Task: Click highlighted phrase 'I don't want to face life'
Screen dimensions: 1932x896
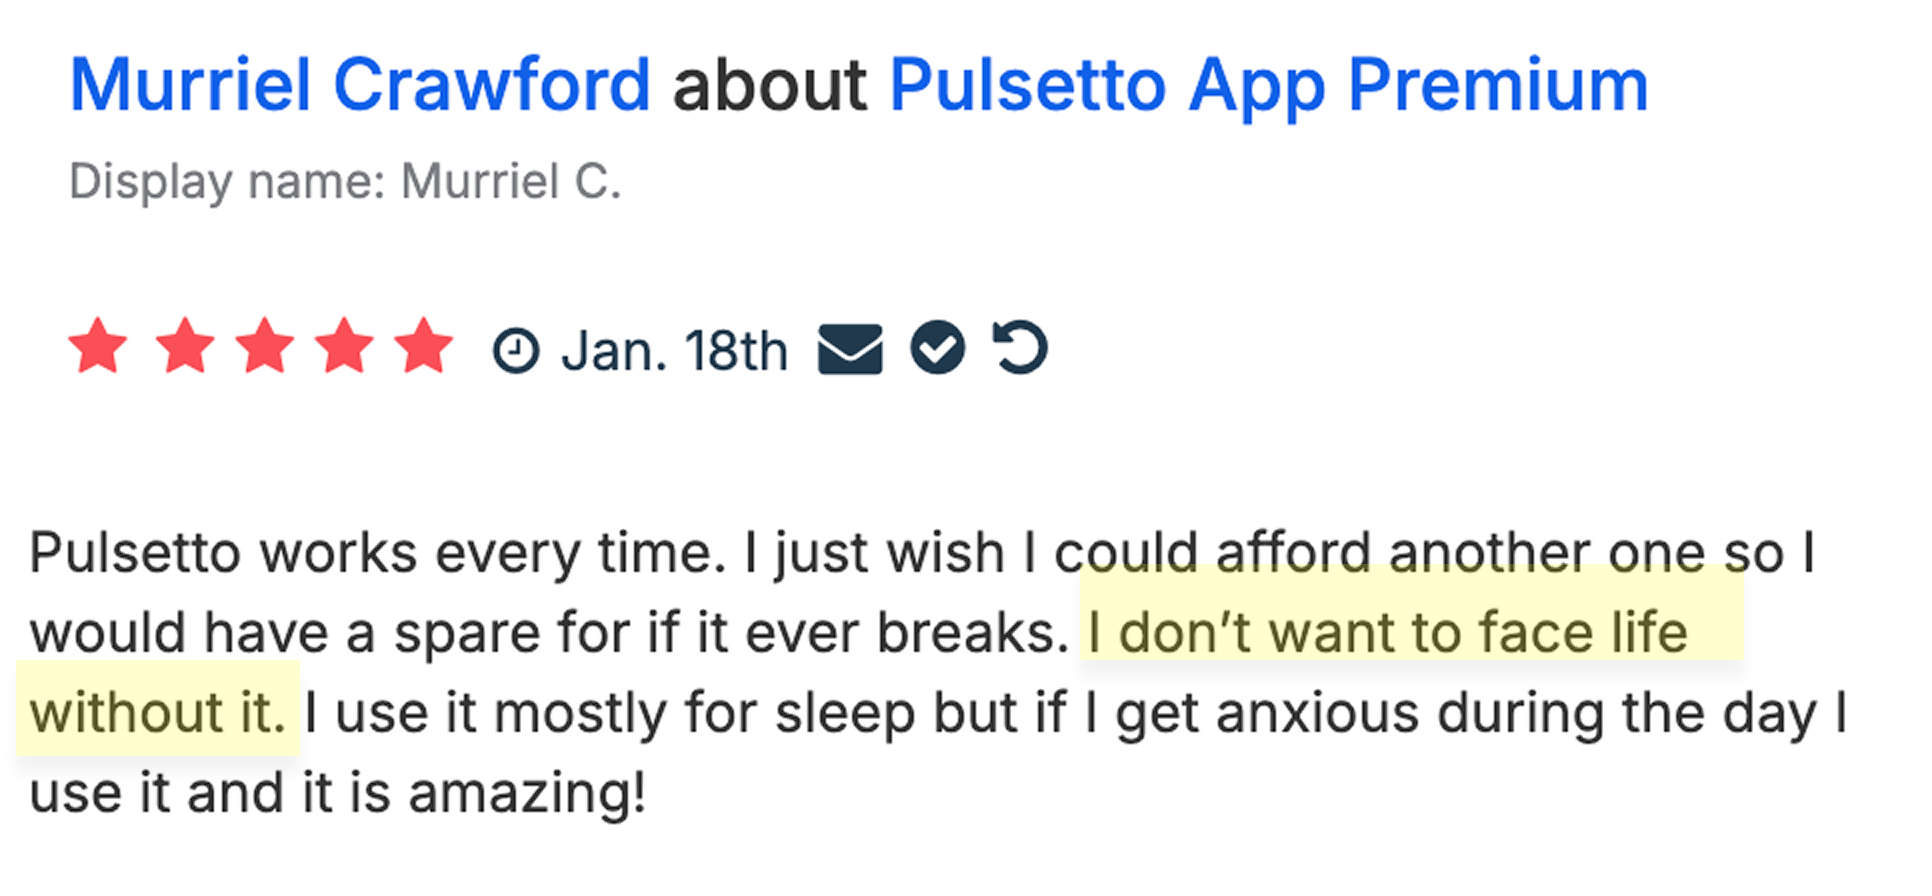Action: pos(1388,633)
